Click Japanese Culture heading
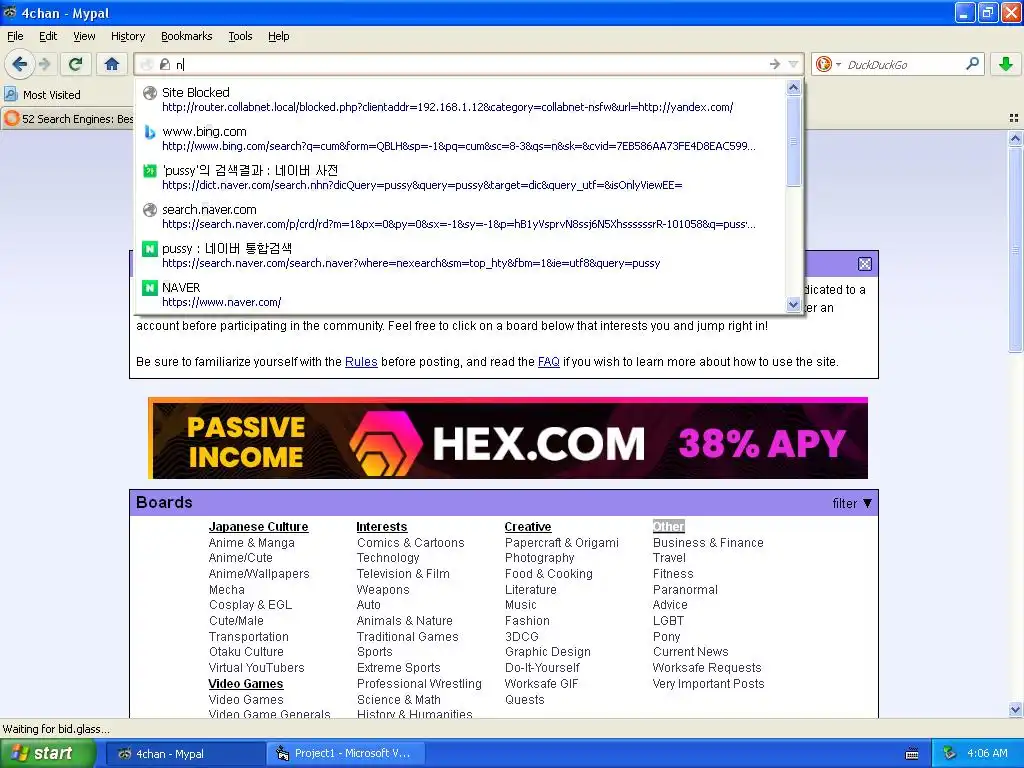The width and height of the screenshot is (1024, 768). [x=259, y=526]
